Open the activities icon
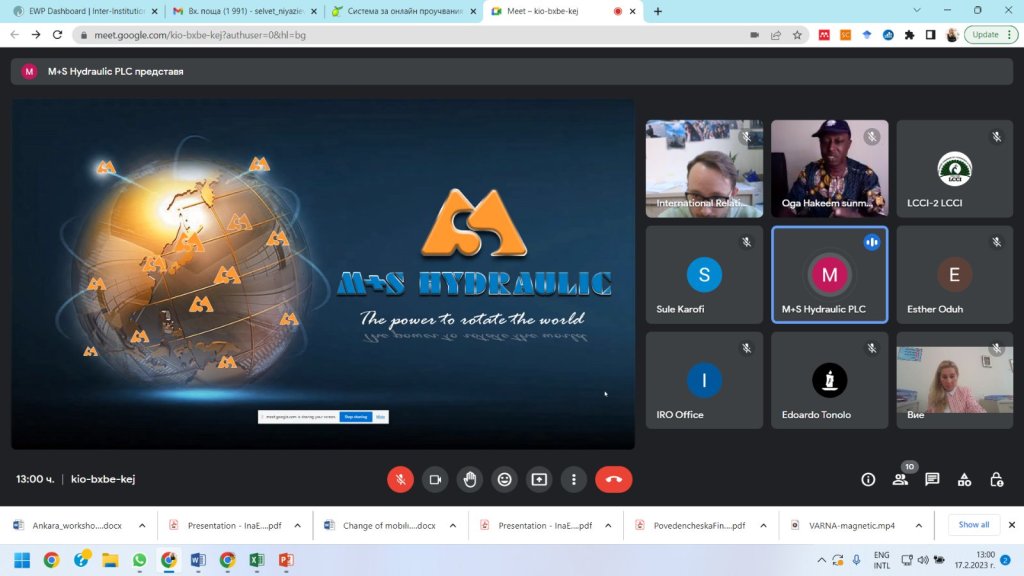The image size is (1024, 576). pyautogui.click(x=964, y=479)
